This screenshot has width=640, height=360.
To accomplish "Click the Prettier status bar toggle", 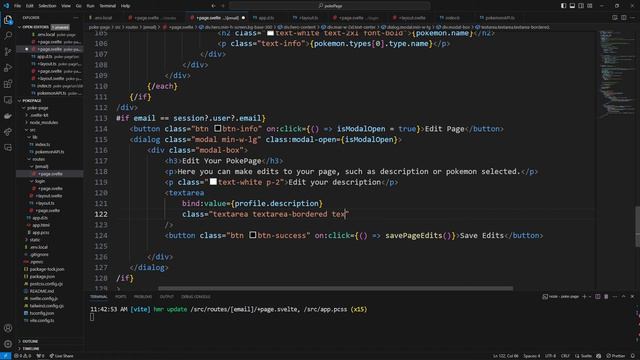I will pos(616,356).
